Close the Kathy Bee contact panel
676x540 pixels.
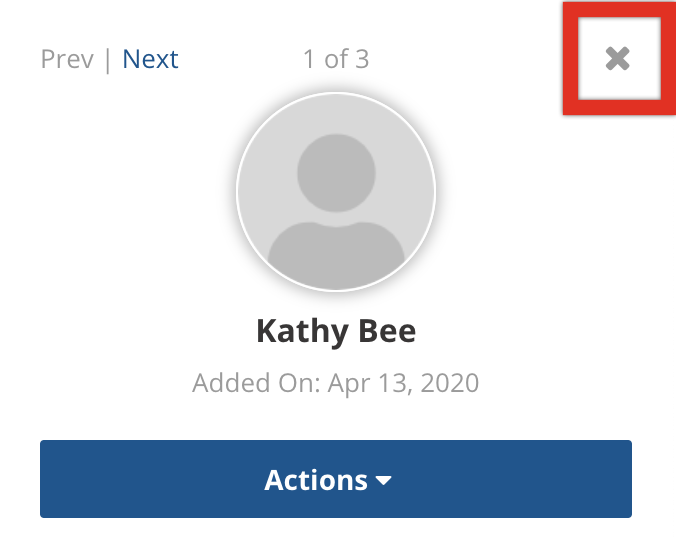point(618,59)
